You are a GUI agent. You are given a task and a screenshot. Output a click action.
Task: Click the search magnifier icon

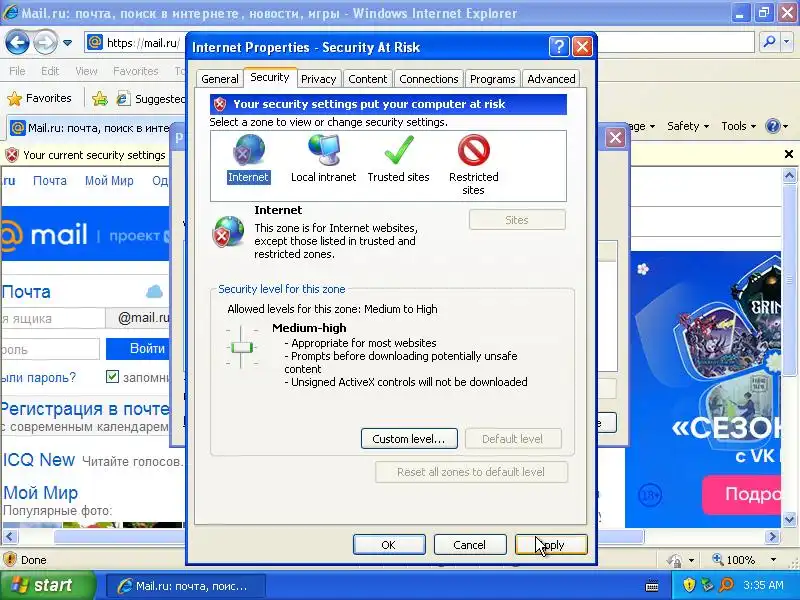point(769,42)
